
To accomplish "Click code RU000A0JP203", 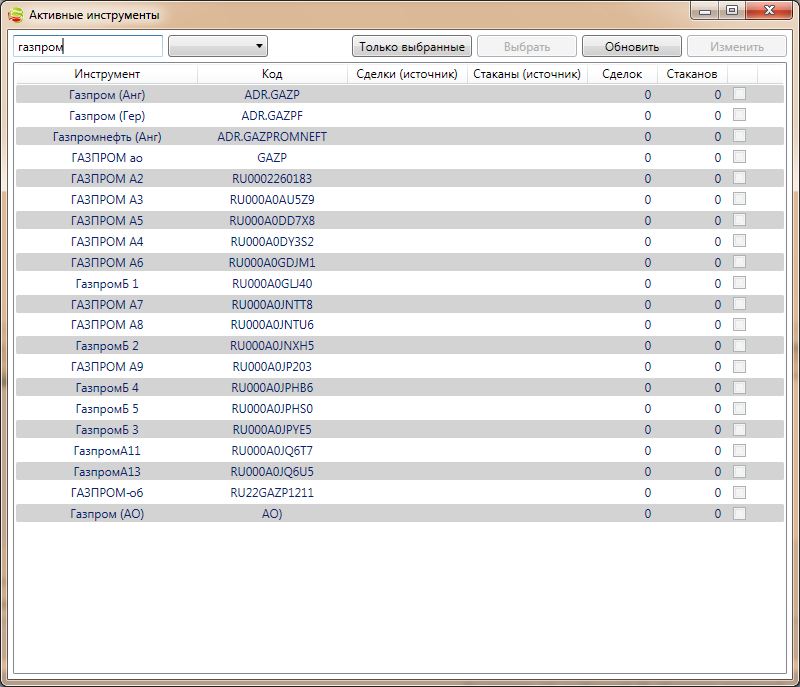I will (x=272, y=367).
